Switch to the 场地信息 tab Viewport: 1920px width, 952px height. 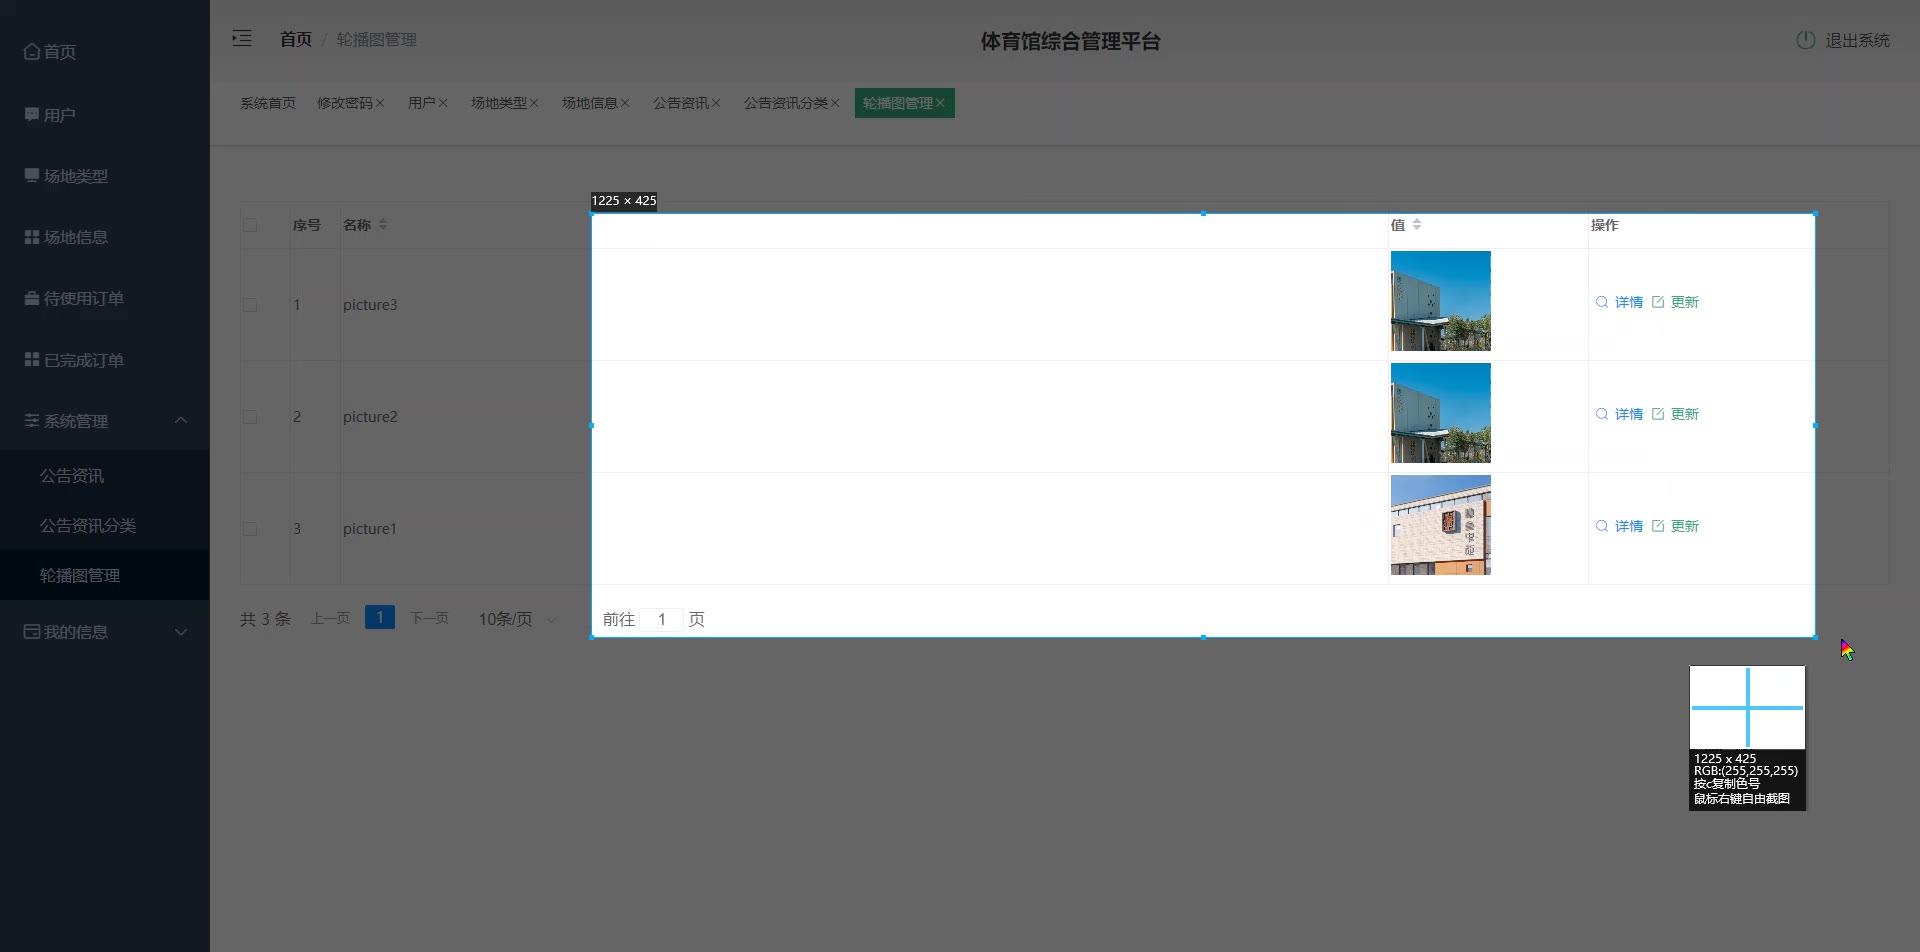tap(590, 103)
